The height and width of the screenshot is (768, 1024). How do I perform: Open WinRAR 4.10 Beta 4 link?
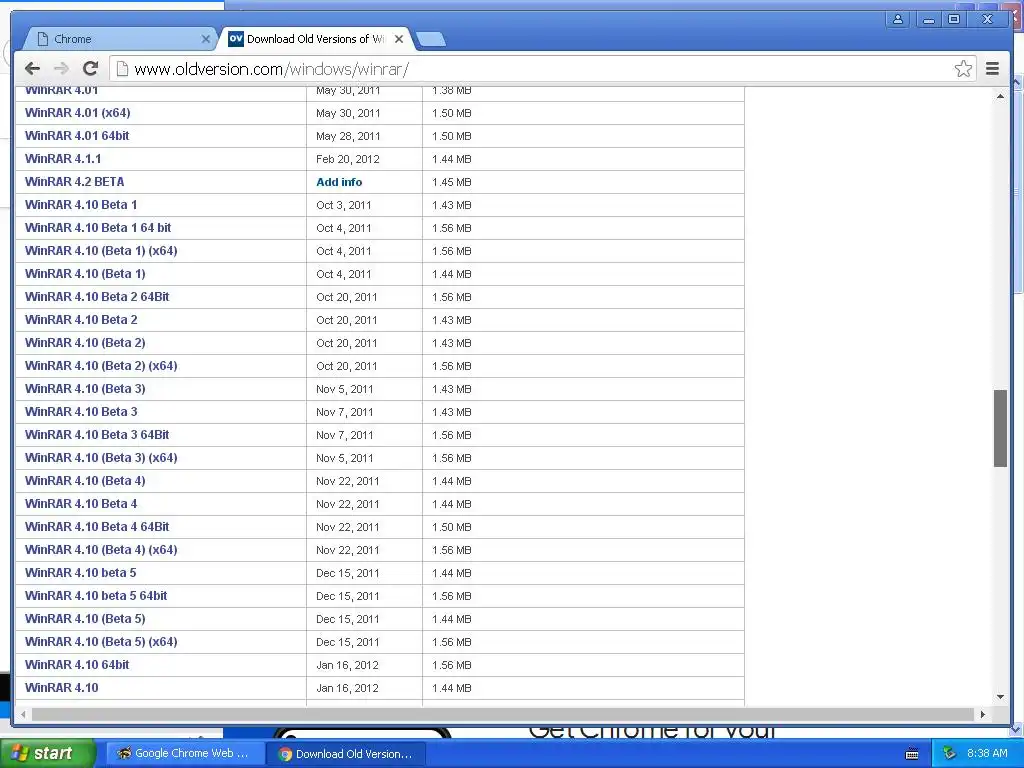click(x=81, y=504)
